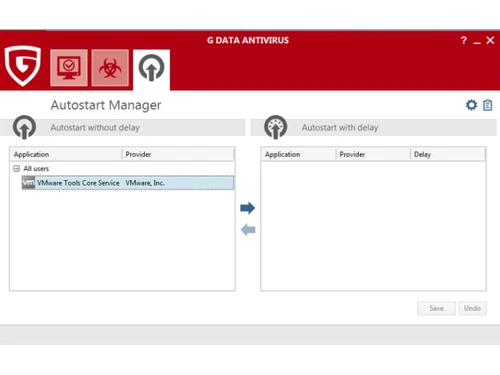Viewport: 500px width, 375px height.
Task: Click the Autostart without delay icon
Action: (x=24, y=127)
